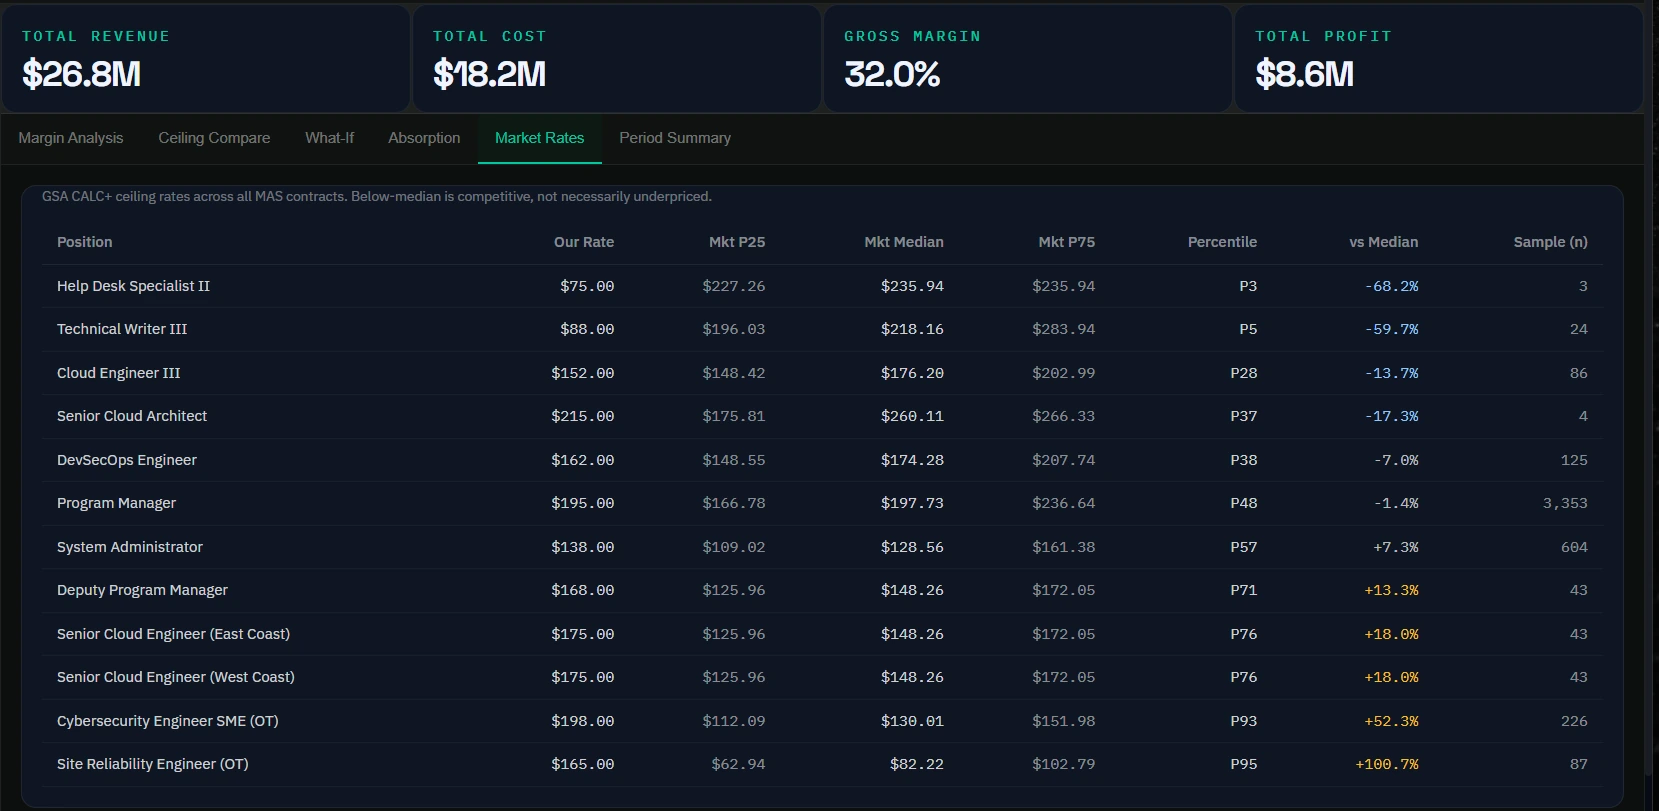
Task: Go to the Period Summary tab
Action: [x=675, y=138]
